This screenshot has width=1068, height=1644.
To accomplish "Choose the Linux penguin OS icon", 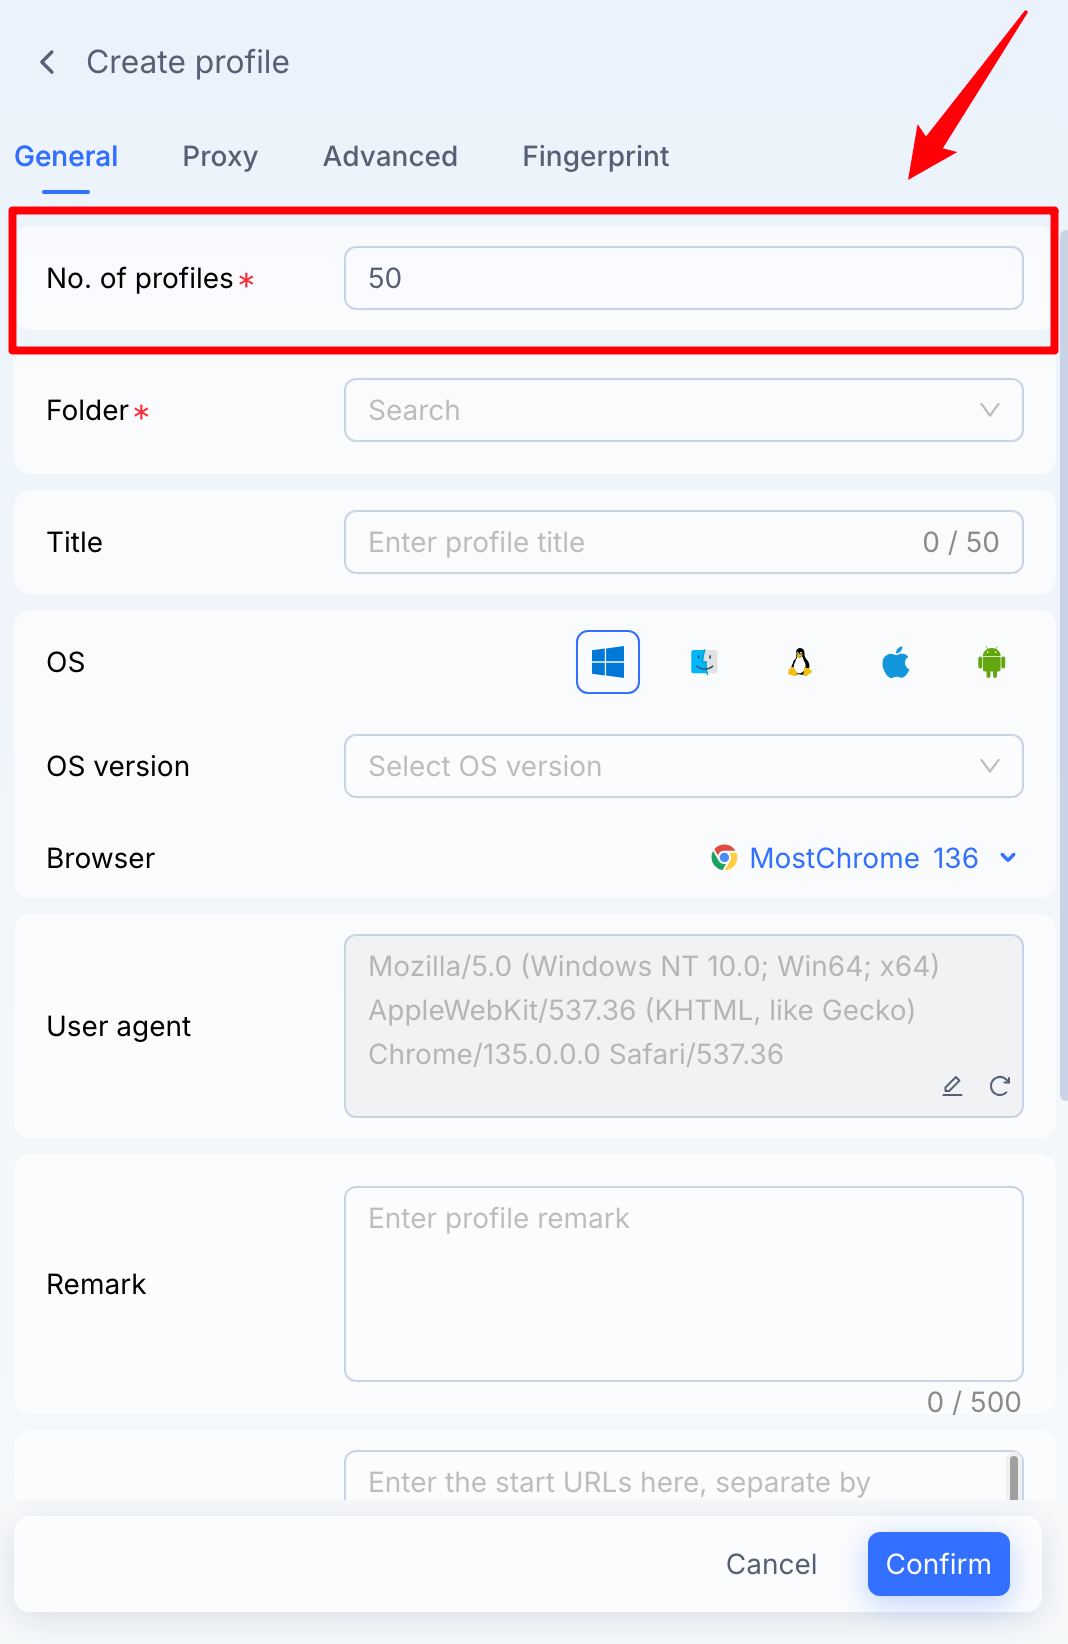I will click(800, 662).
